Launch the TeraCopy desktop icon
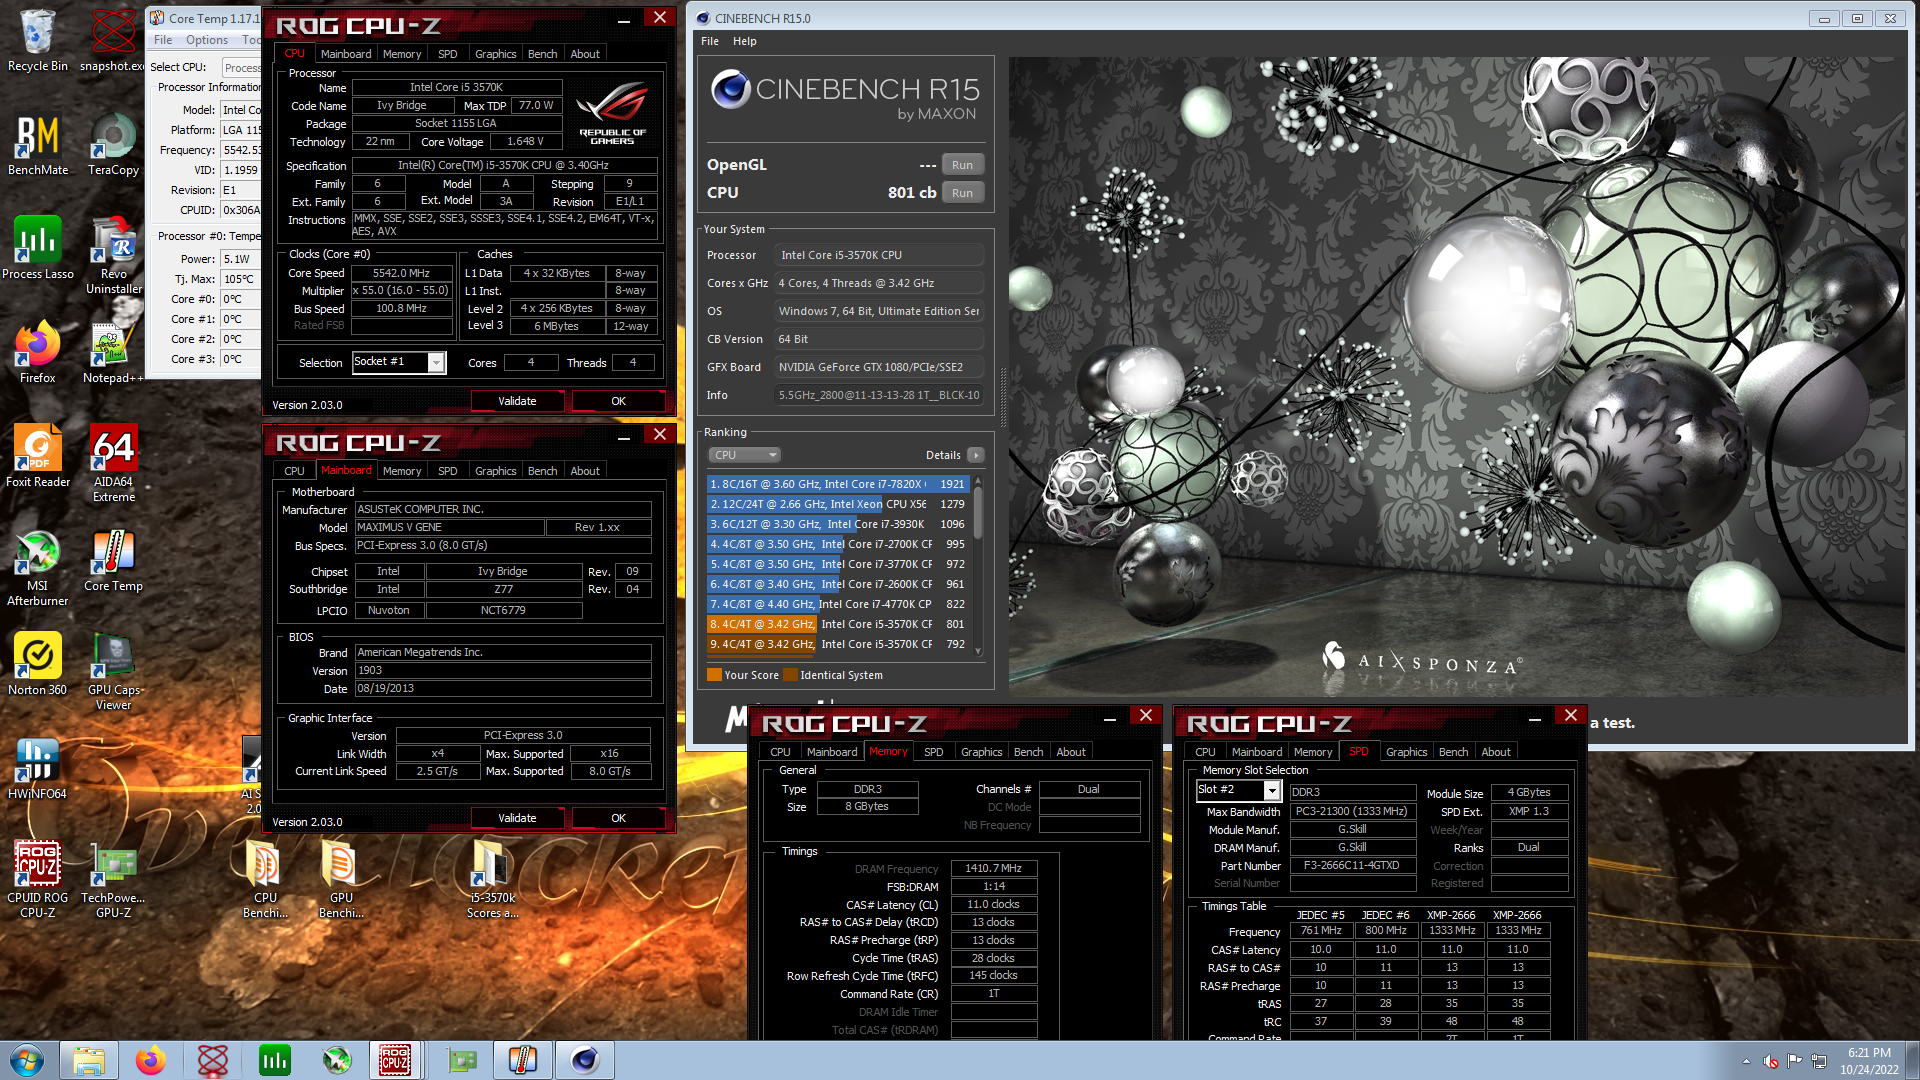 point(113,144)
